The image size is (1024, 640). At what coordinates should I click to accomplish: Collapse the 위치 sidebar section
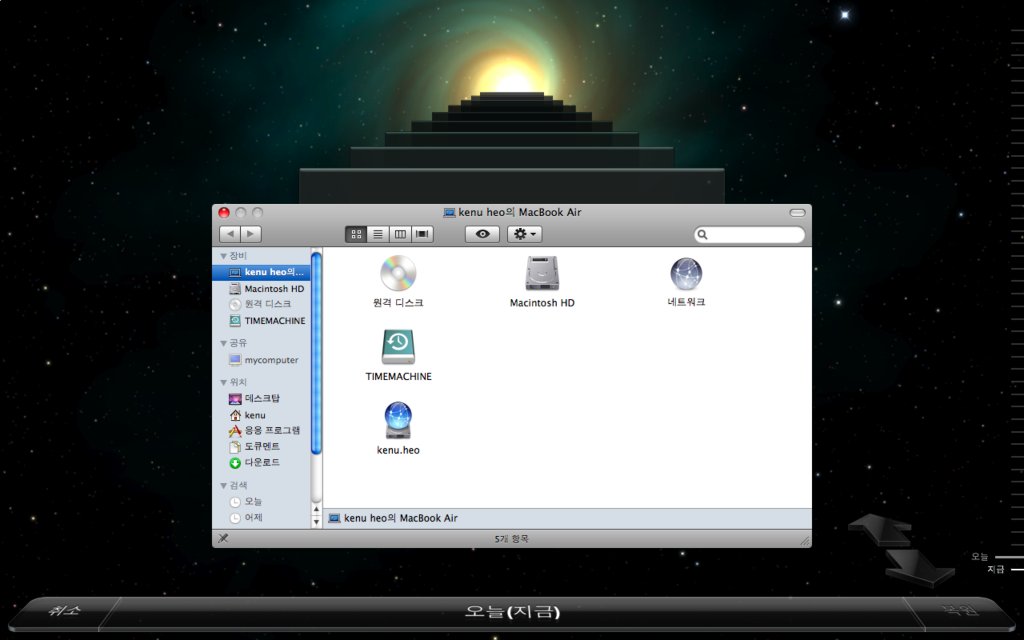[x=223, y=382]
